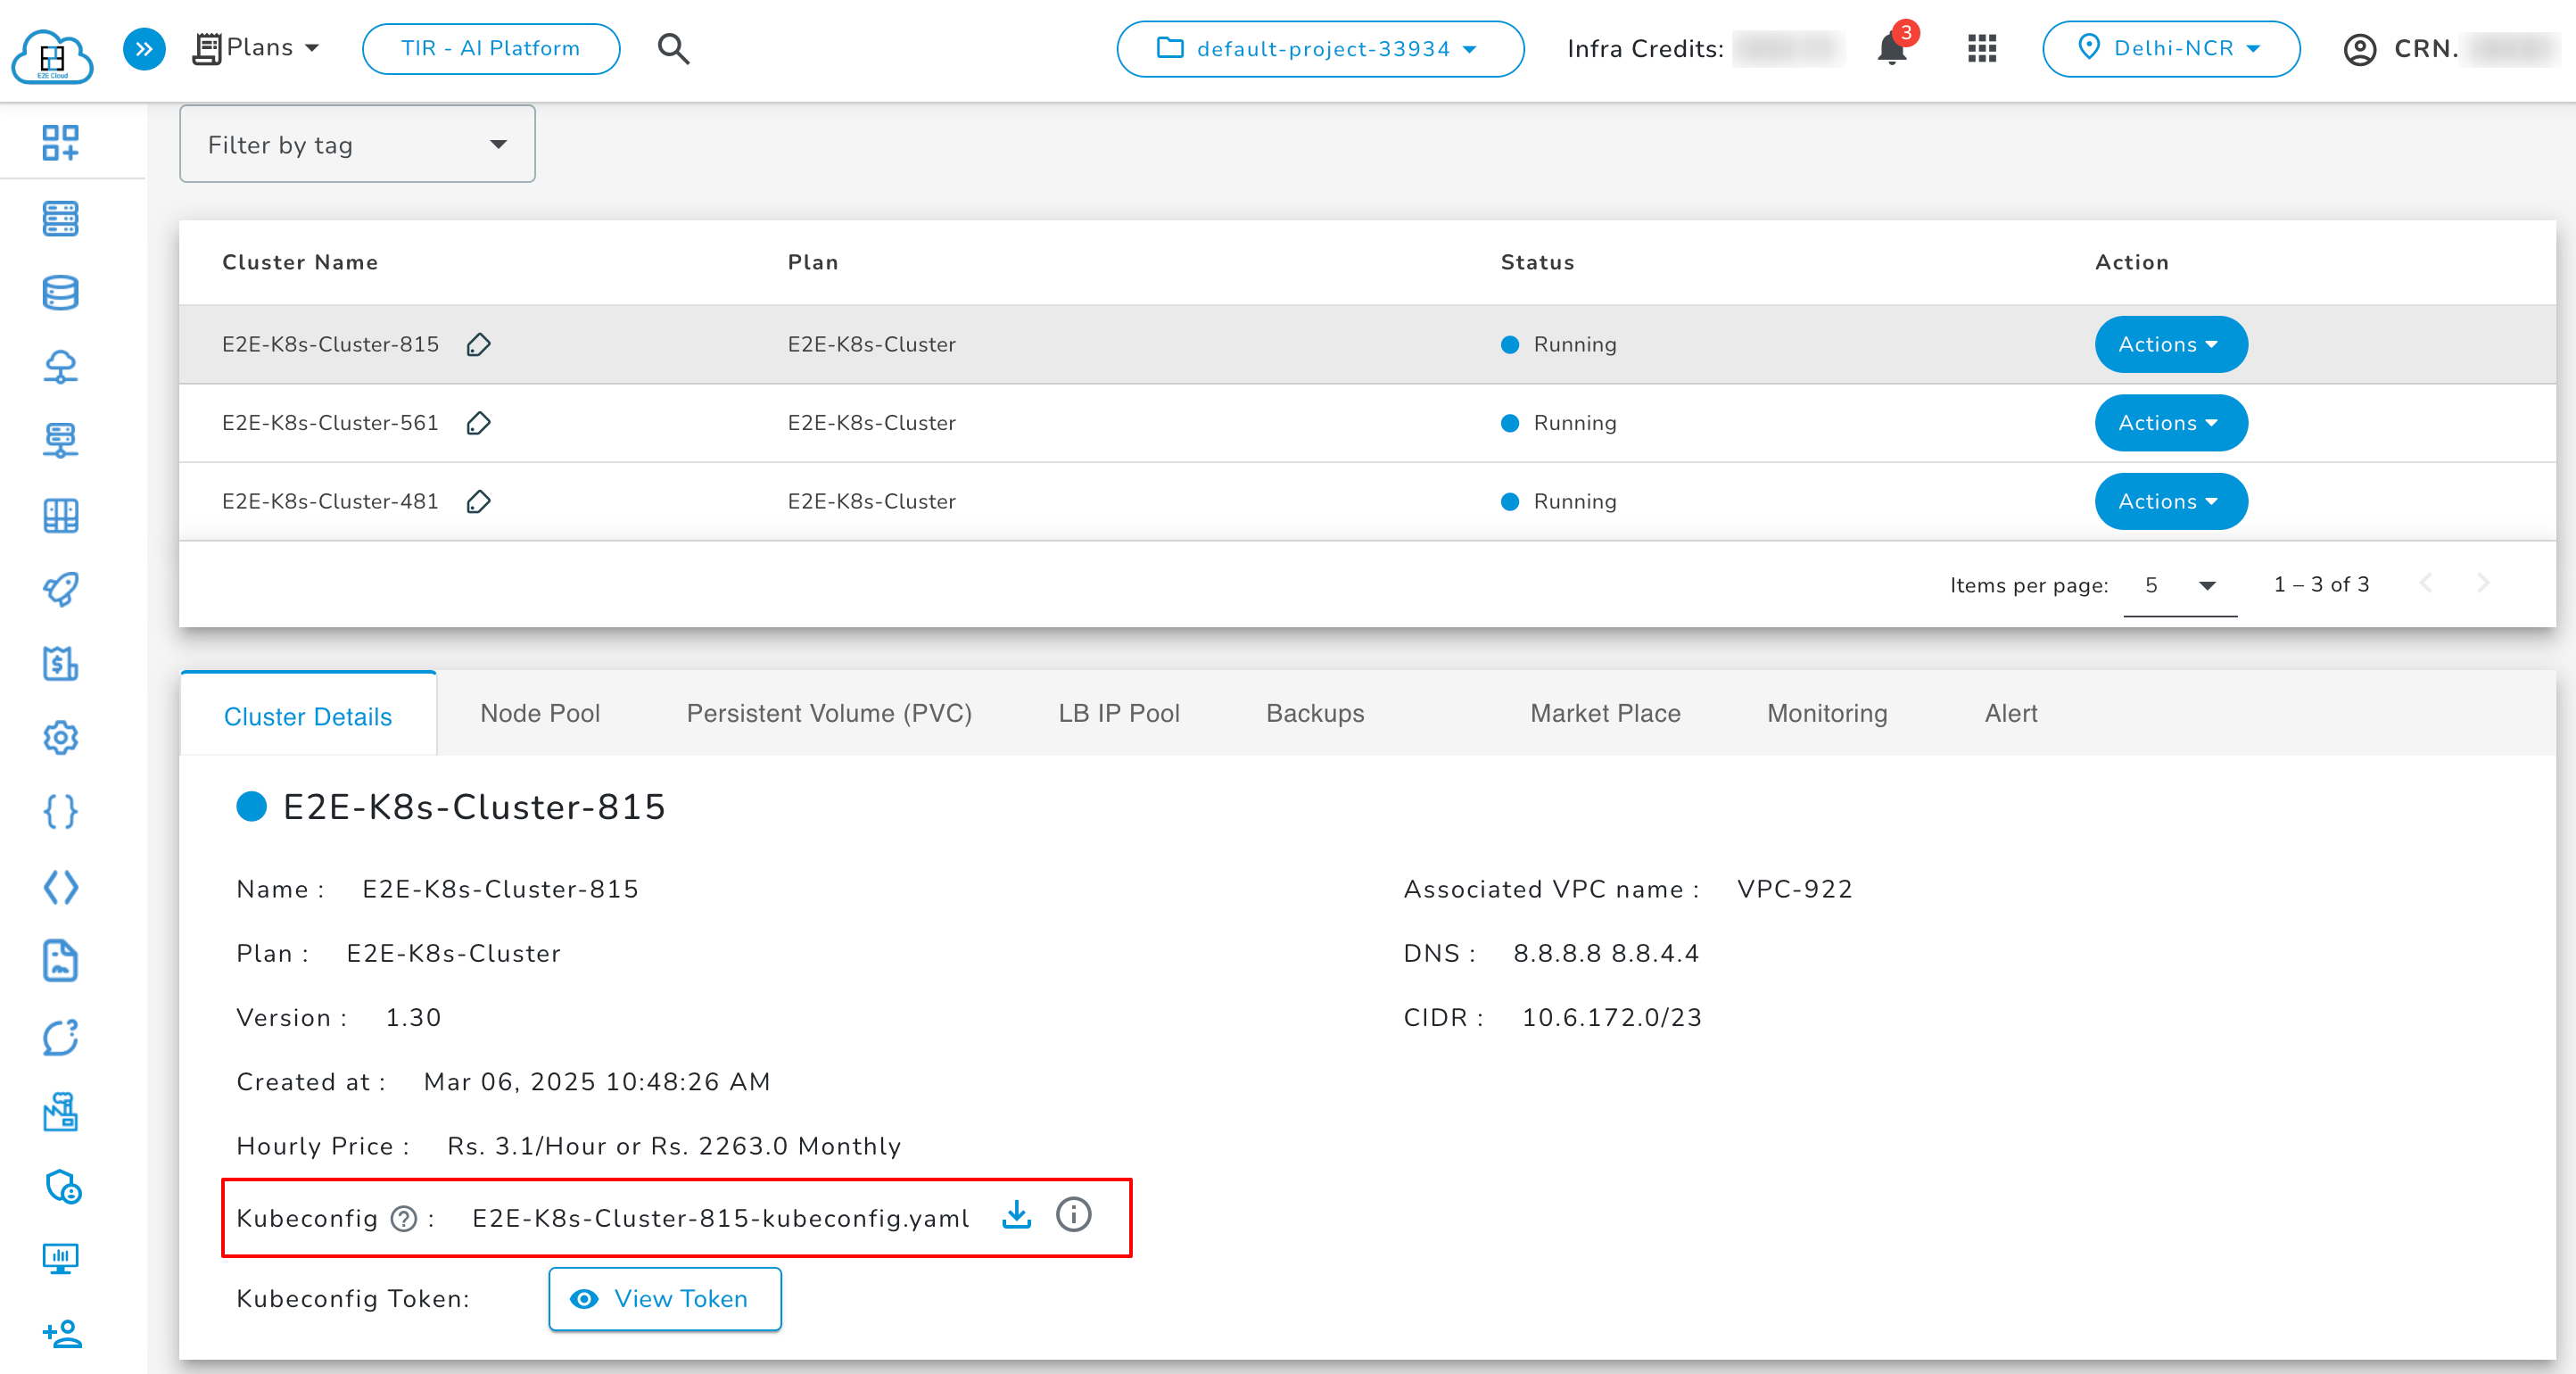This screenshot has height=1374, width=2576.
Task: Open Actions menu for E2E-K8s-Cluster-561
Action: (2170, 423)
